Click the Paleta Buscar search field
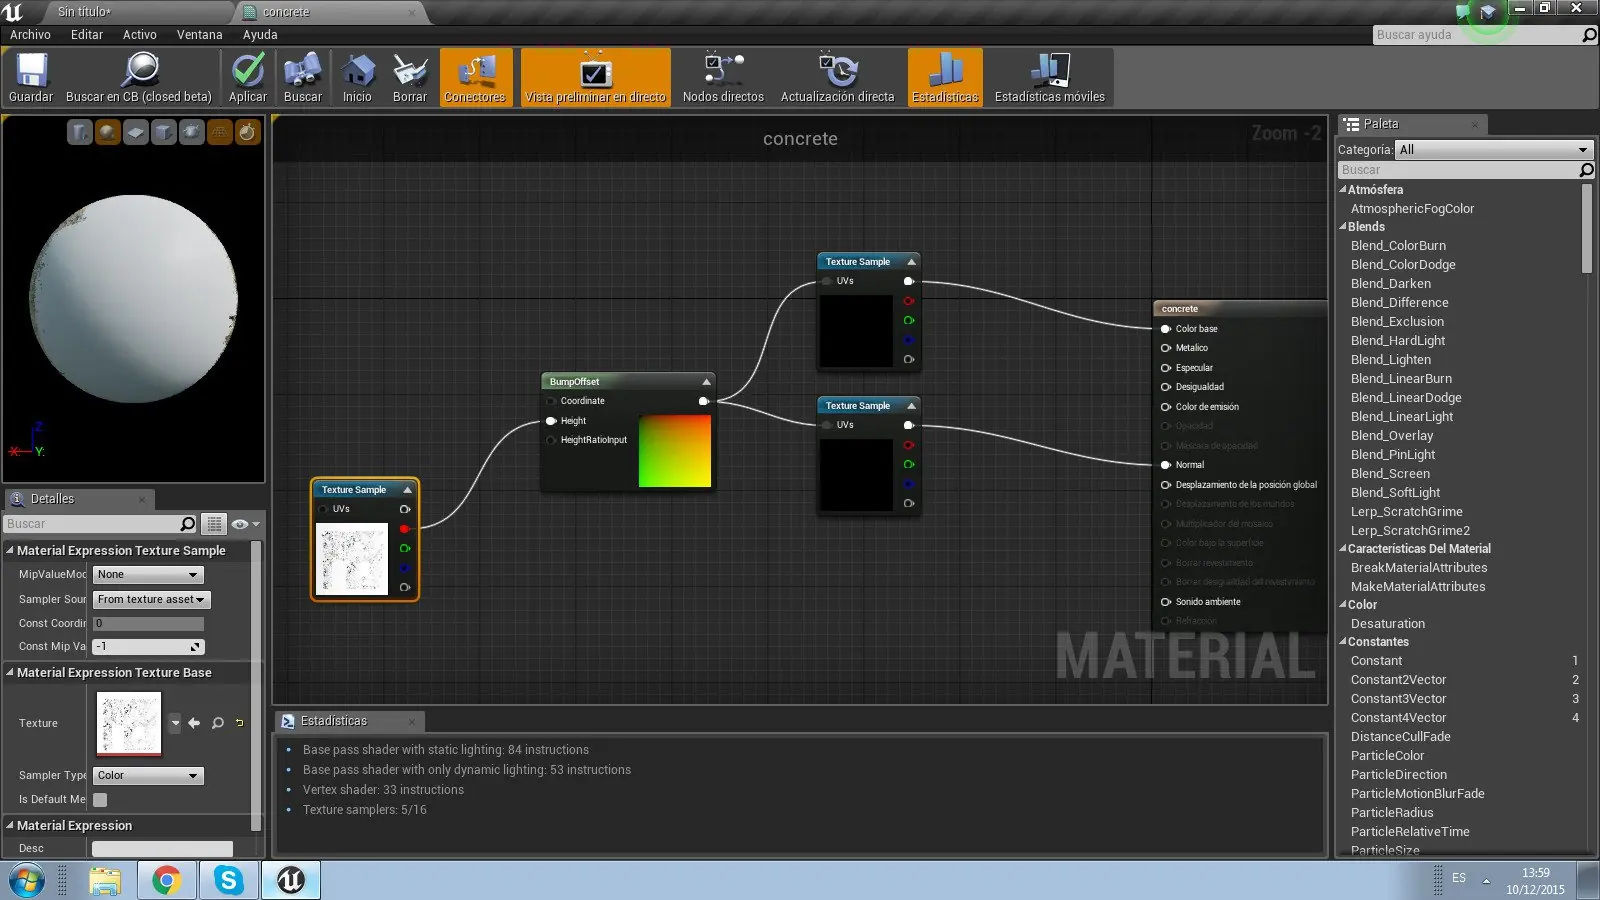This screenshot has width=1600, height=900. click(x=1465, y=170)
